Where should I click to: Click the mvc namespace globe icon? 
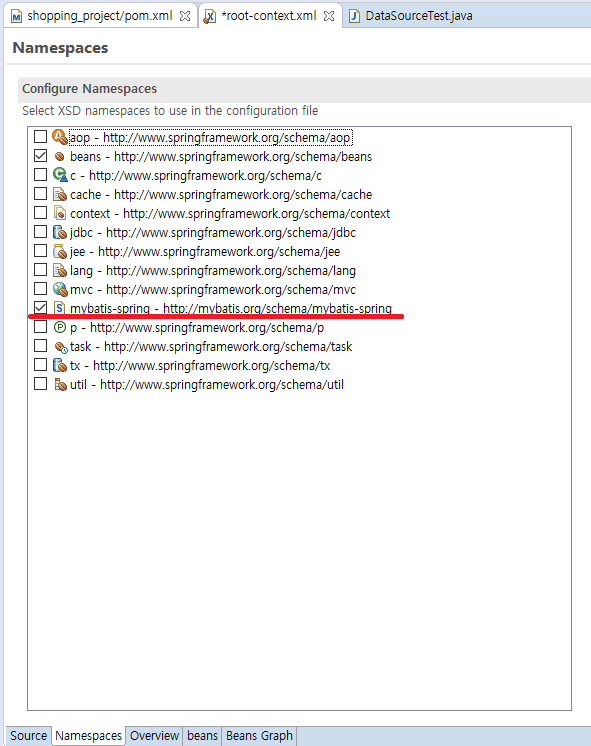click(60, 289)
